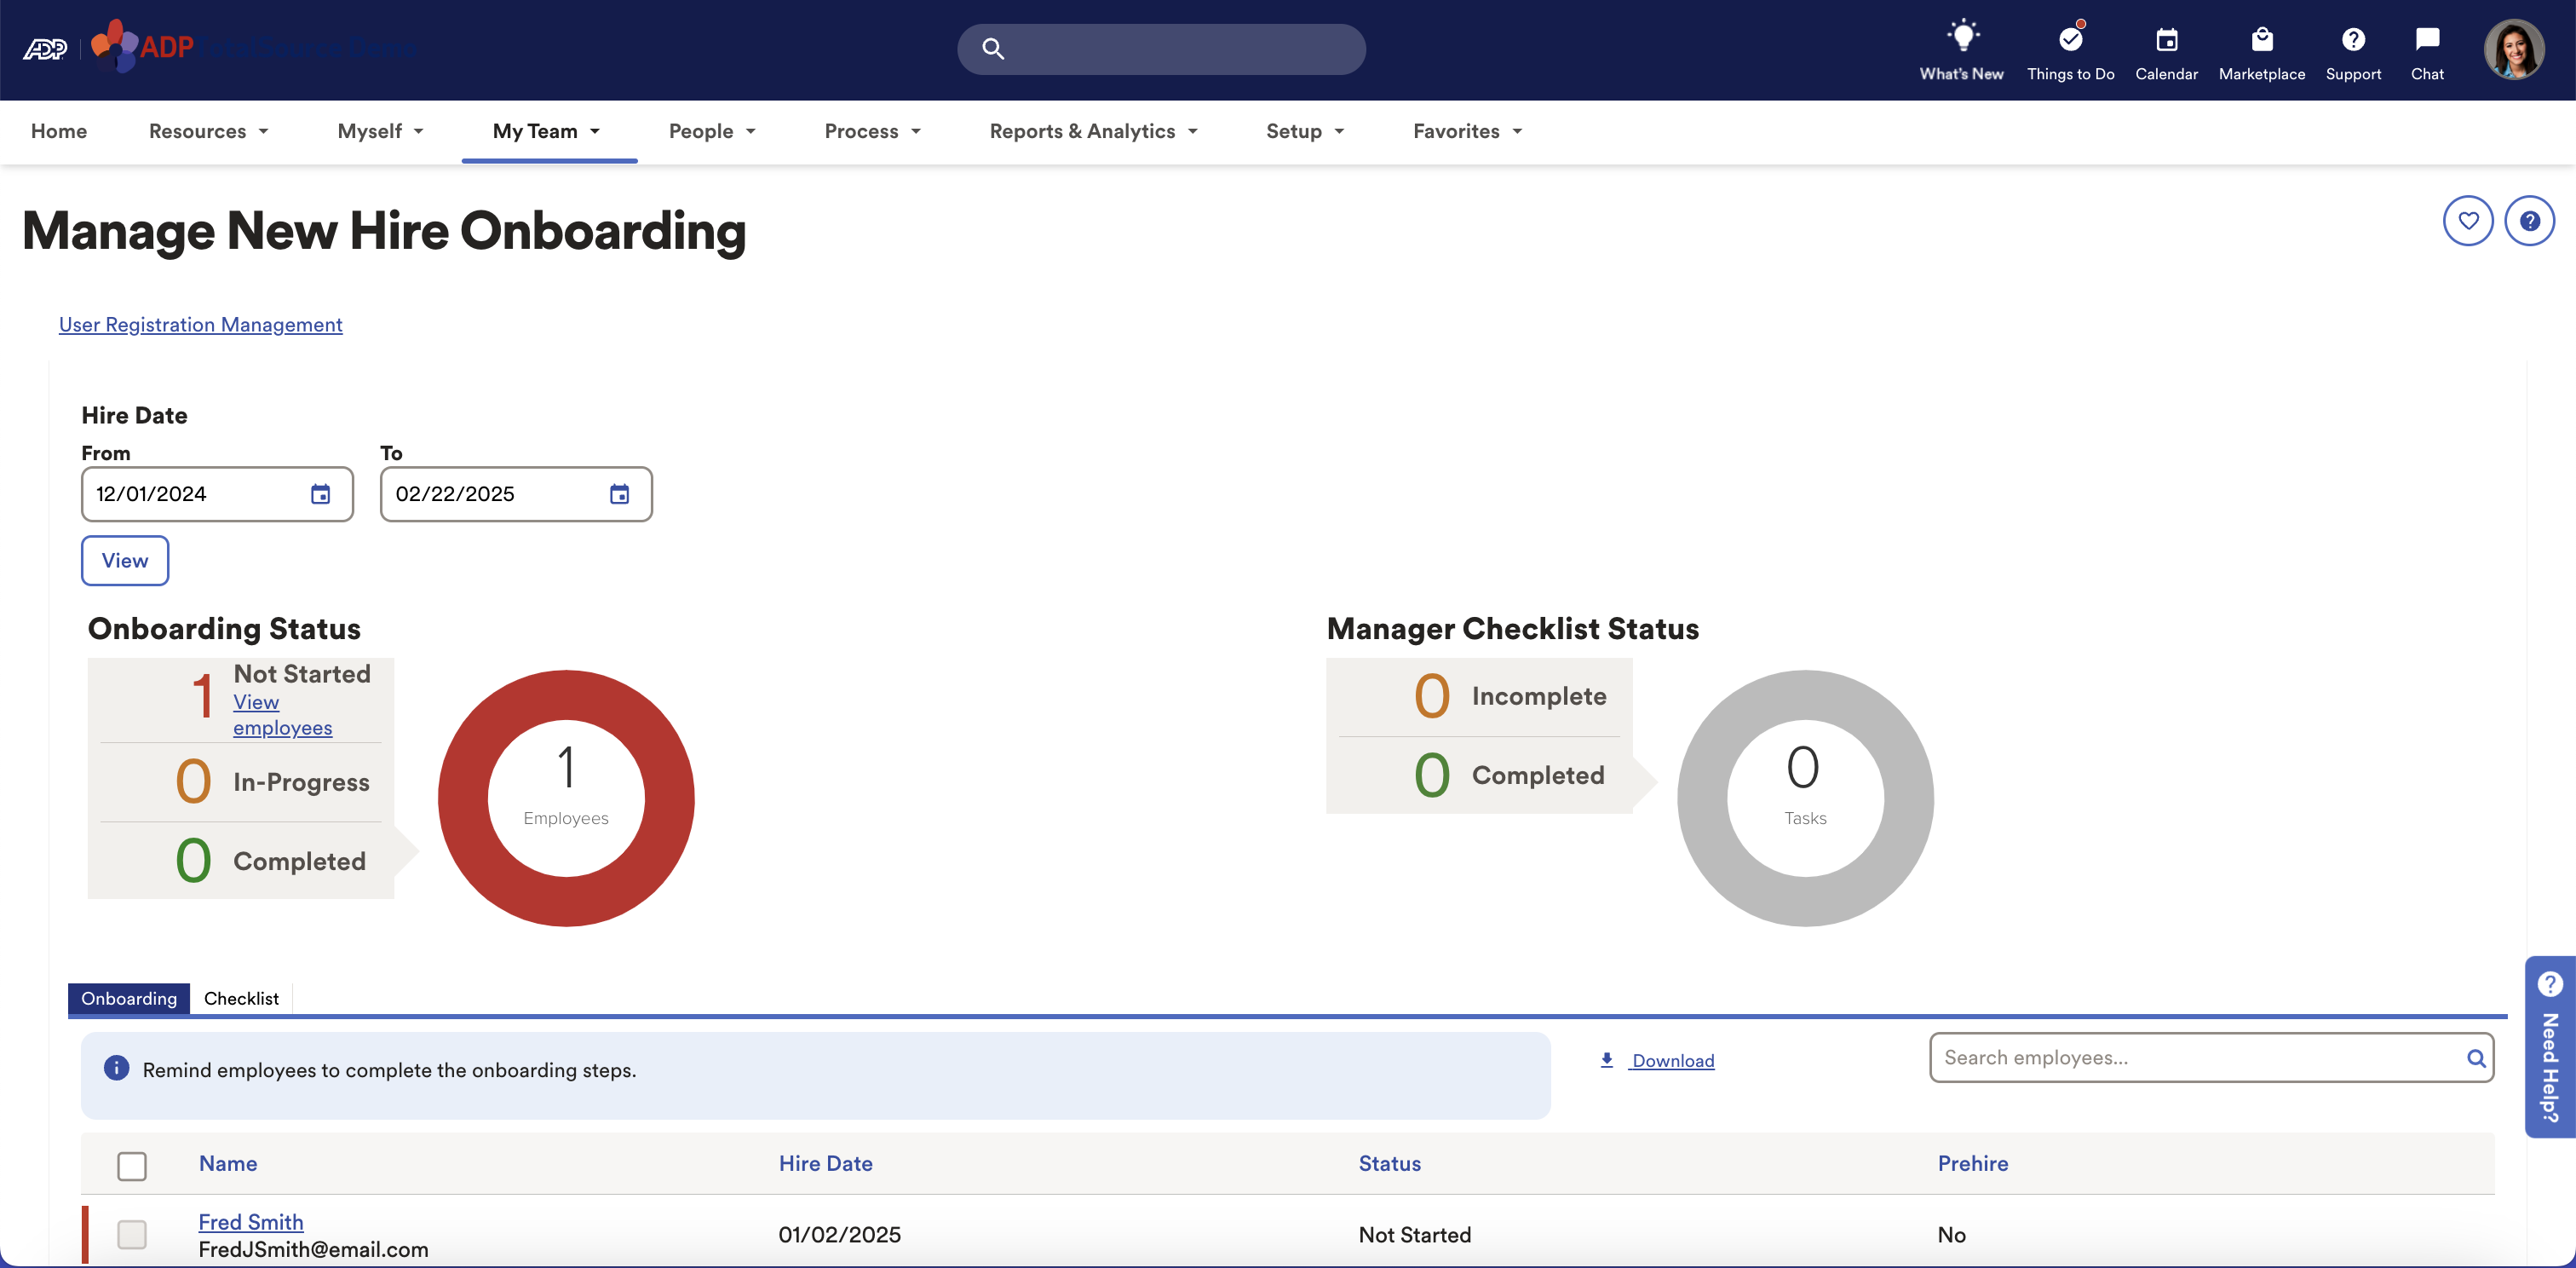
Task: Click the View button under Hire Date
Action: point(125,561)
